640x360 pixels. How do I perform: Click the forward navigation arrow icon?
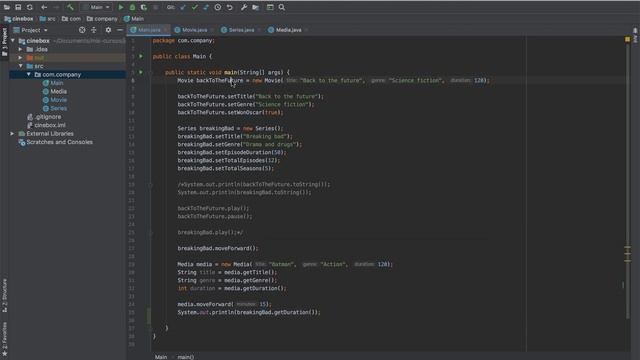56,7
